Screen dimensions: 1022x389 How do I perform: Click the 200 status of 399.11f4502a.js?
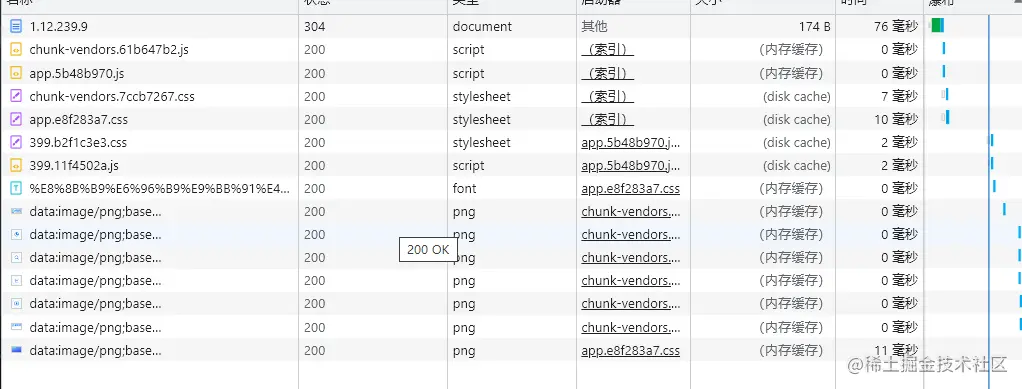(x=314, y=166)
